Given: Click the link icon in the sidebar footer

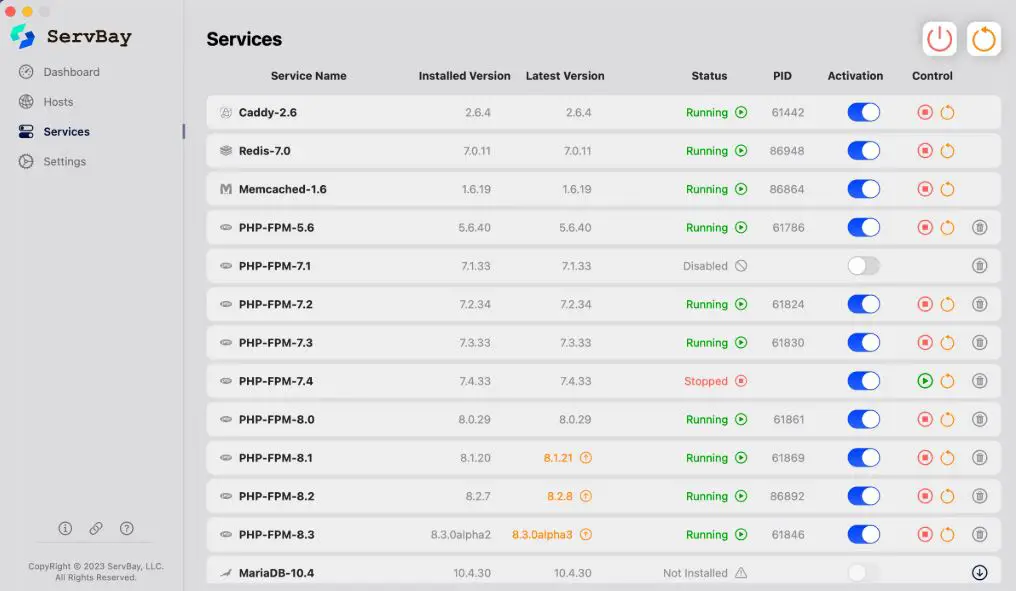Looking at the screenshot, I should [x=96, y=528].
